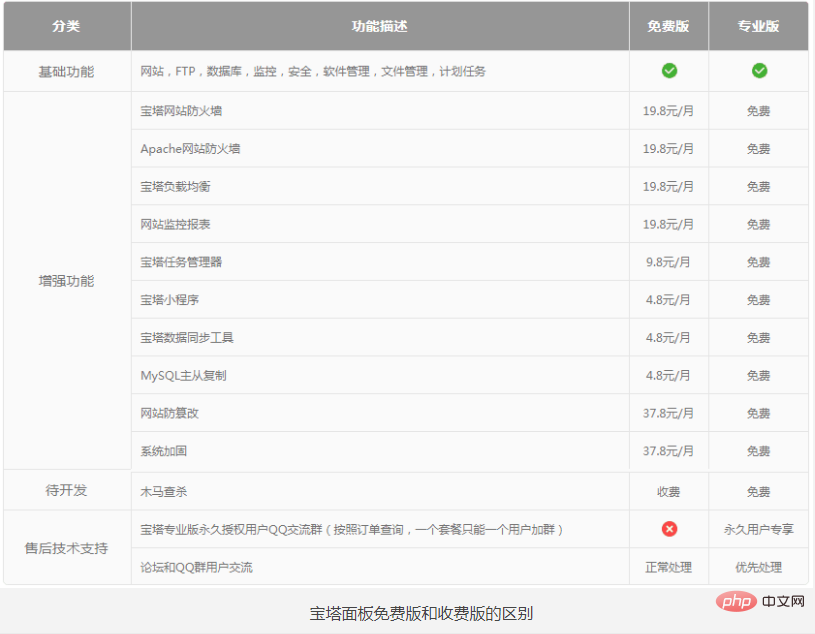Click the 宝塔任务管理器 row label
Screen dimensions: 815x634
pos(181,262)
